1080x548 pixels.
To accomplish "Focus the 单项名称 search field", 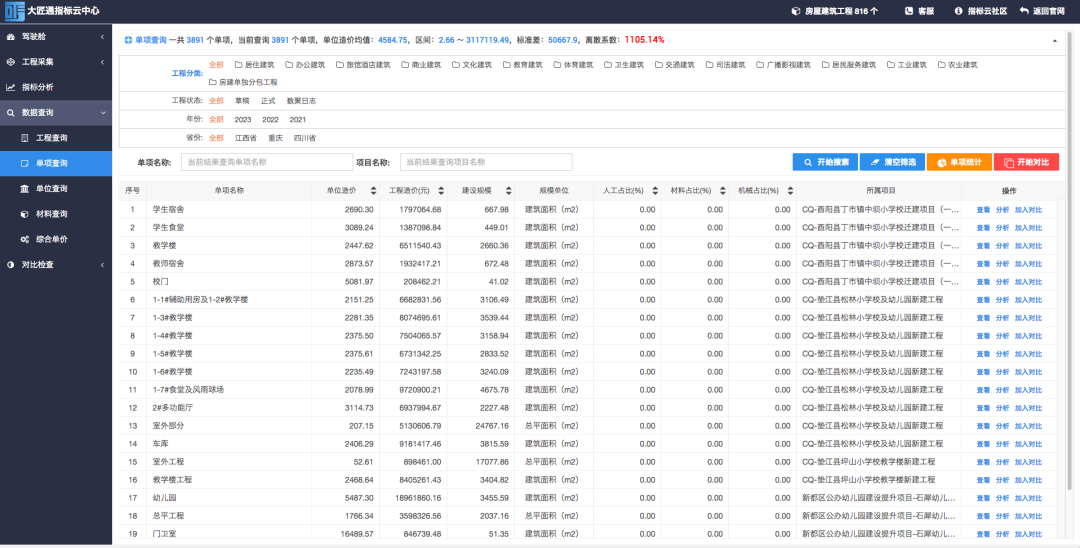I will pos(267,162).
